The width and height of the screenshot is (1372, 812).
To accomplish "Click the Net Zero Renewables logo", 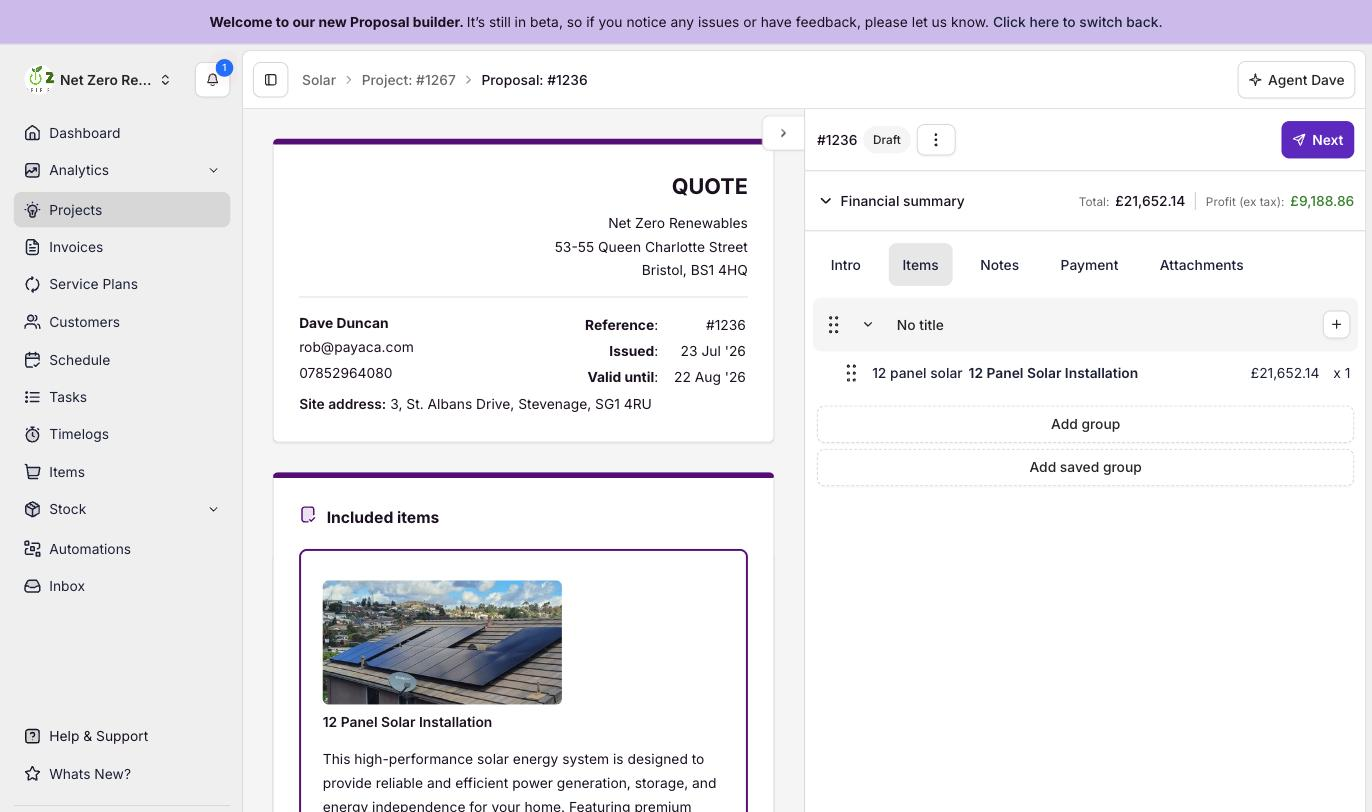I will tap(39, 80).
